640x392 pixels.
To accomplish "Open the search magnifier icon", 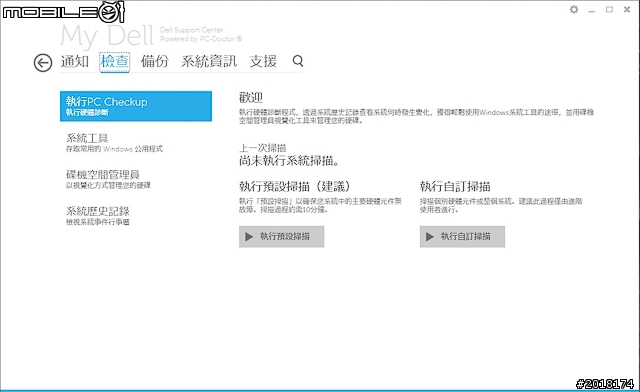I will click(298, 61).
